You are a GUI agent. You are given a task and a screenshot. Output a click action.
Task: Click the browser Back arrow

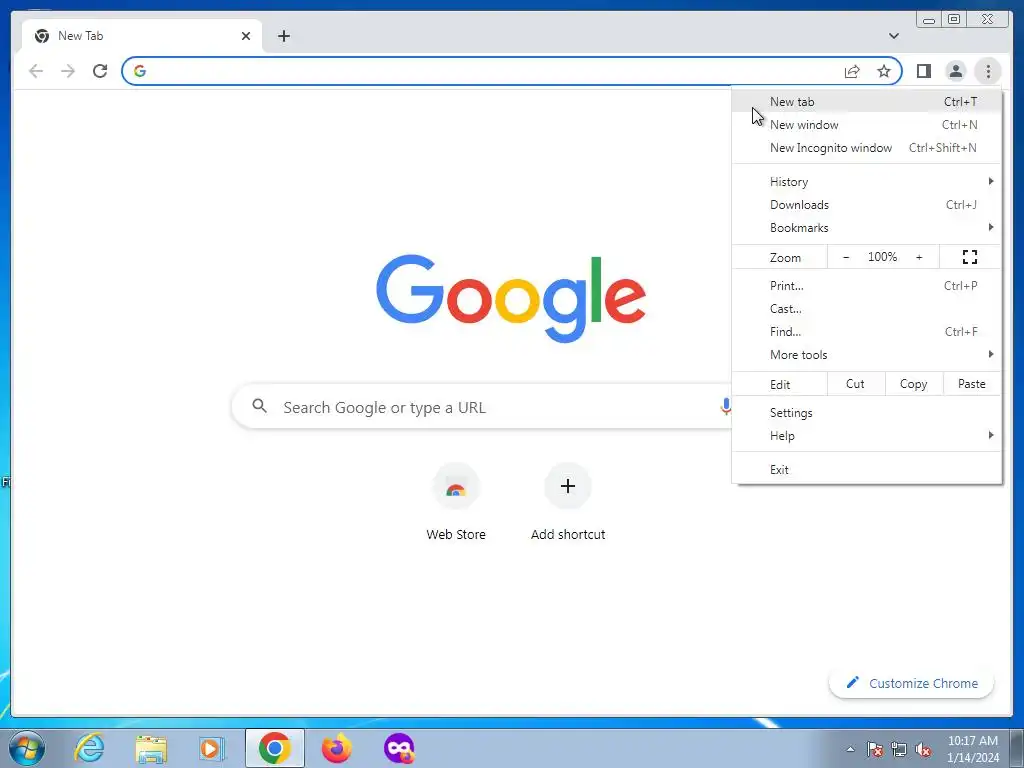tap(36, 71)
